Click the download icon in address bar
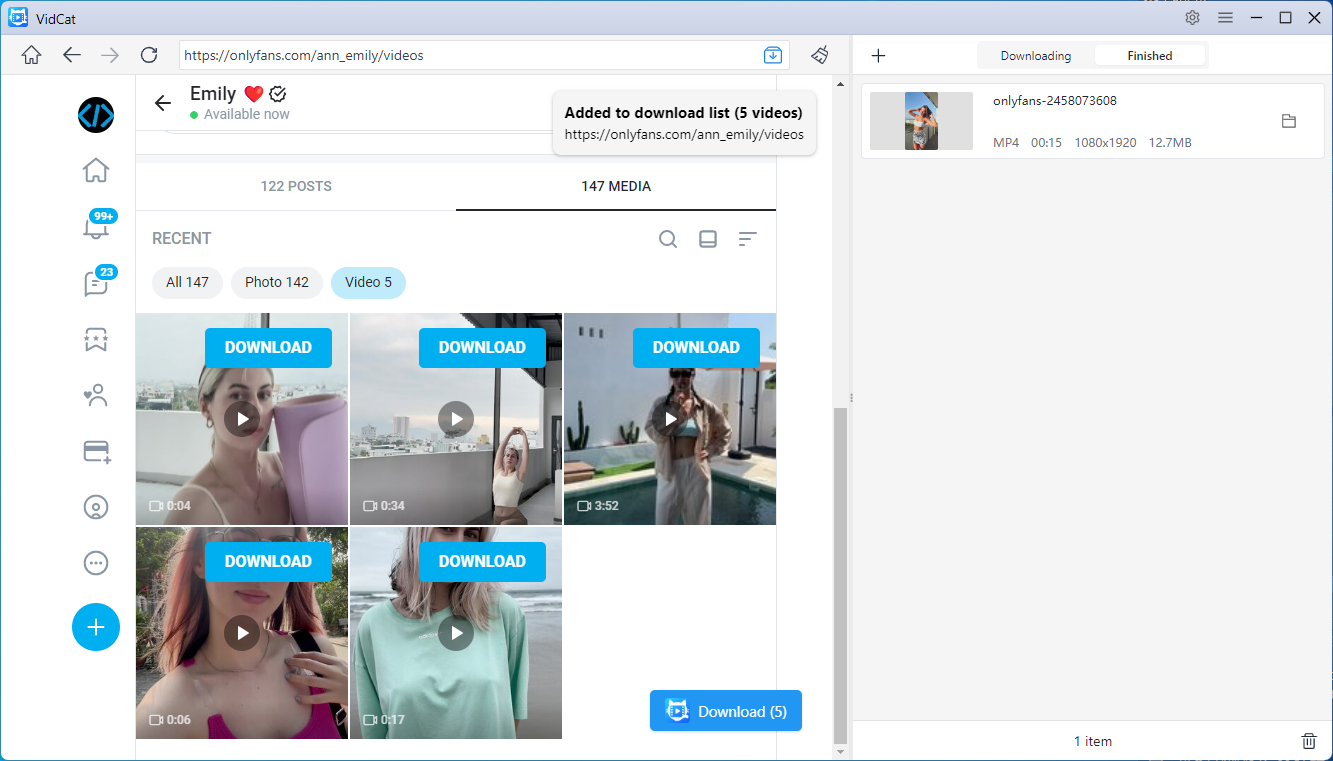This screenshot has height=761, width=1333. tap(772, 55)
